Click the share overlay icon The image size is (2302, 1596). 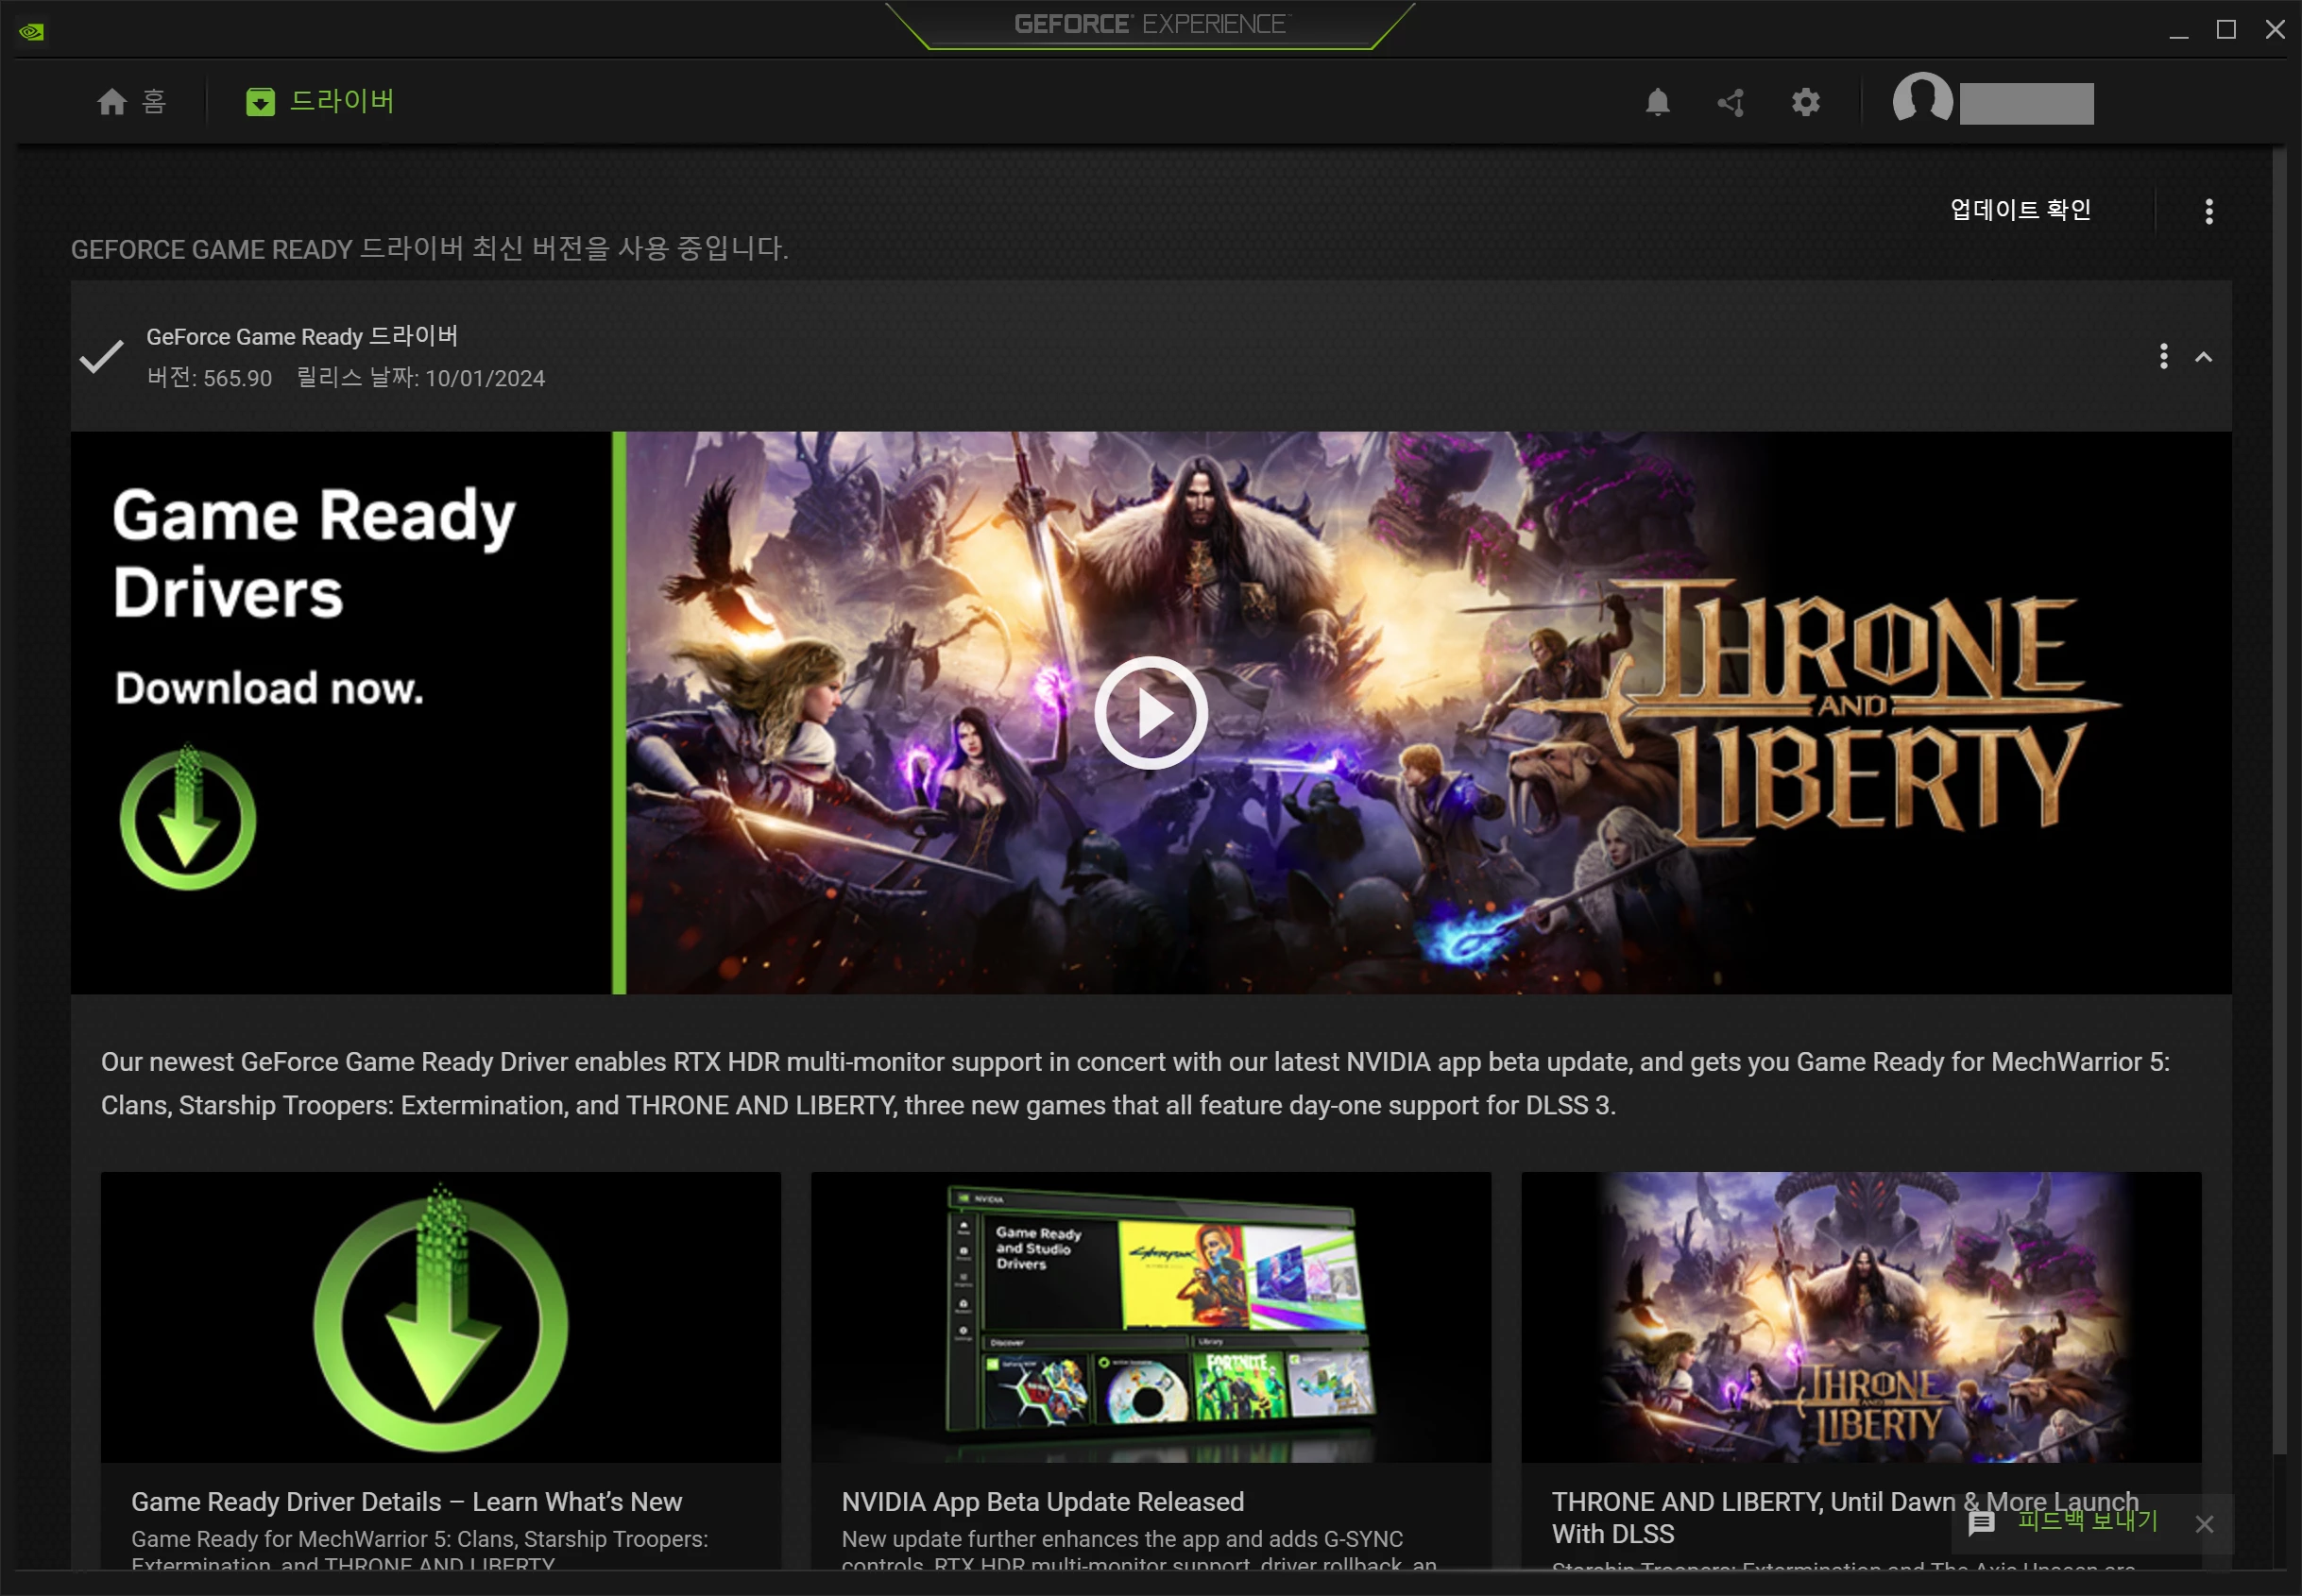click(1731, 102)
